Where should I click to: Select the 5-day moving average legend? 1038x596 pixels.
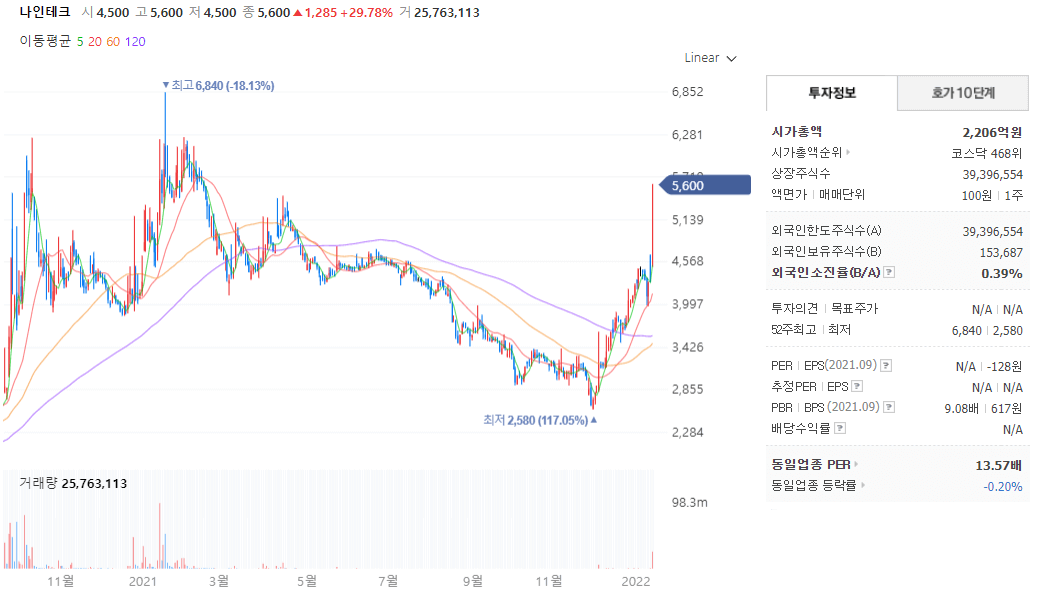click(x=80, y=42)
